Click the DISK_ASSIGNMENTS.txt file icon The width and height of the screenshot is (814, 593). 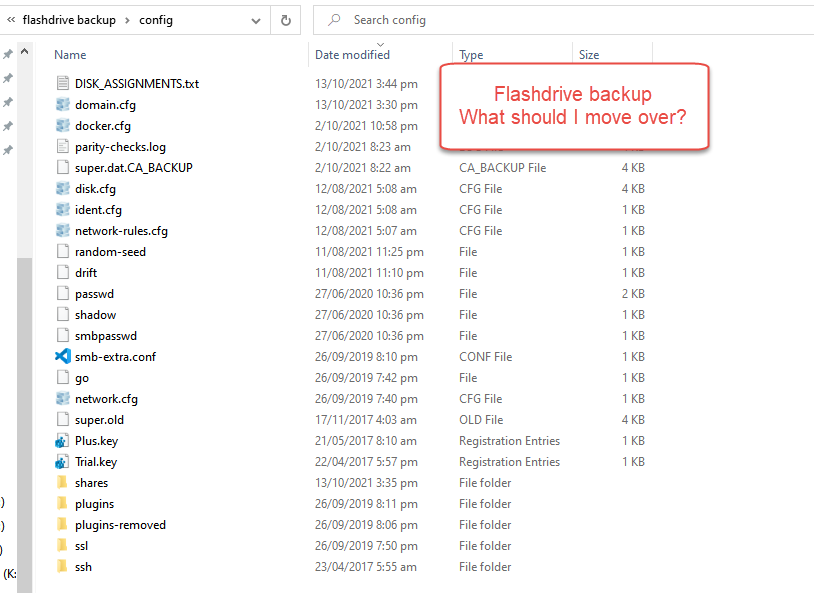coord(63,83)
